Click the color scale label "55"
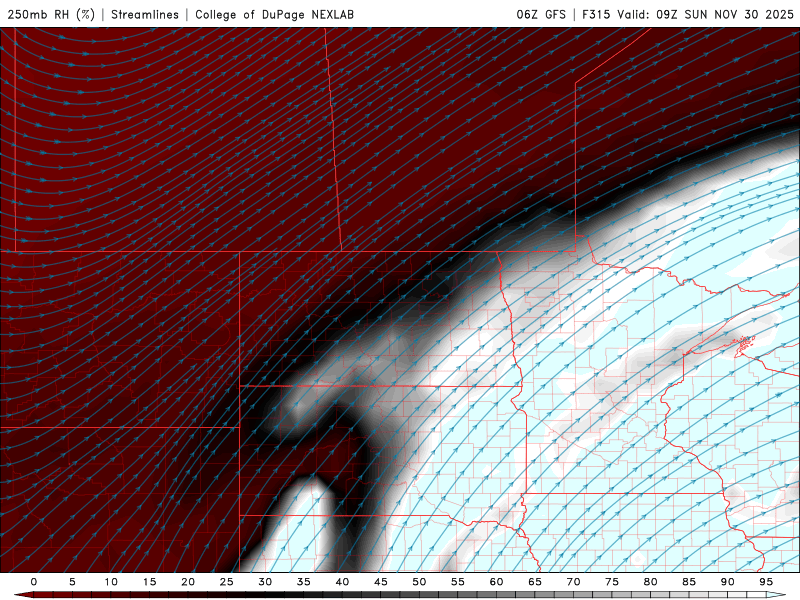Image resolution: width=800 pixels, height=600 pixels. (458, 582)
